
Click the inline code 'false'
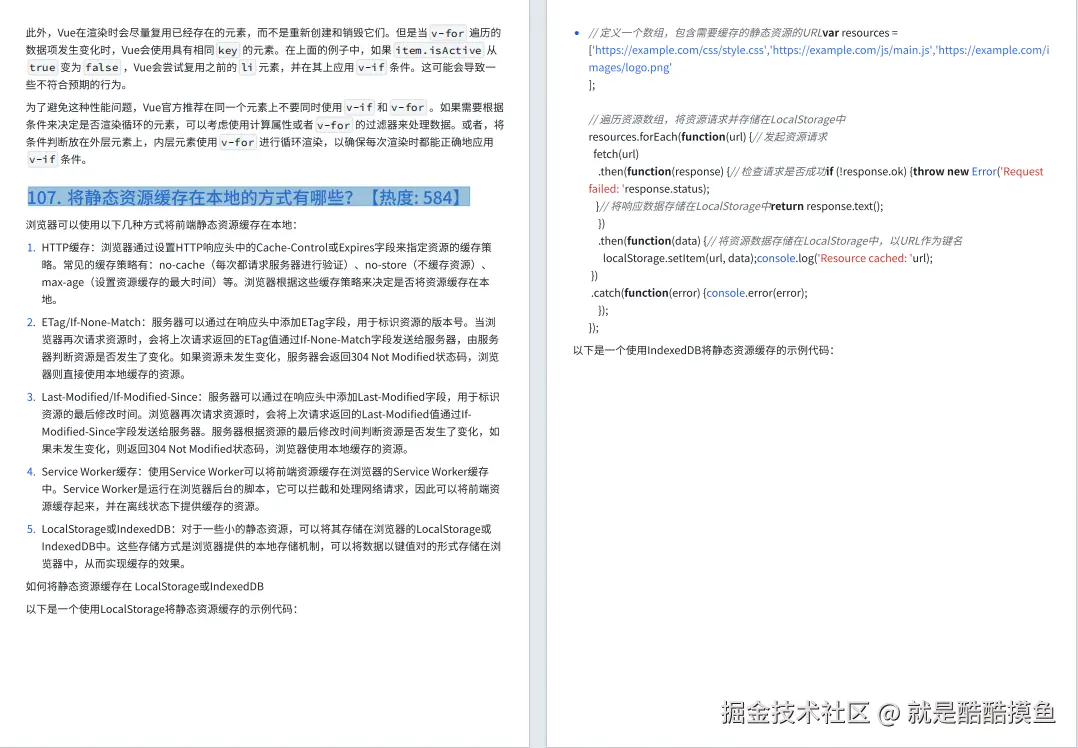click(102, 67)
